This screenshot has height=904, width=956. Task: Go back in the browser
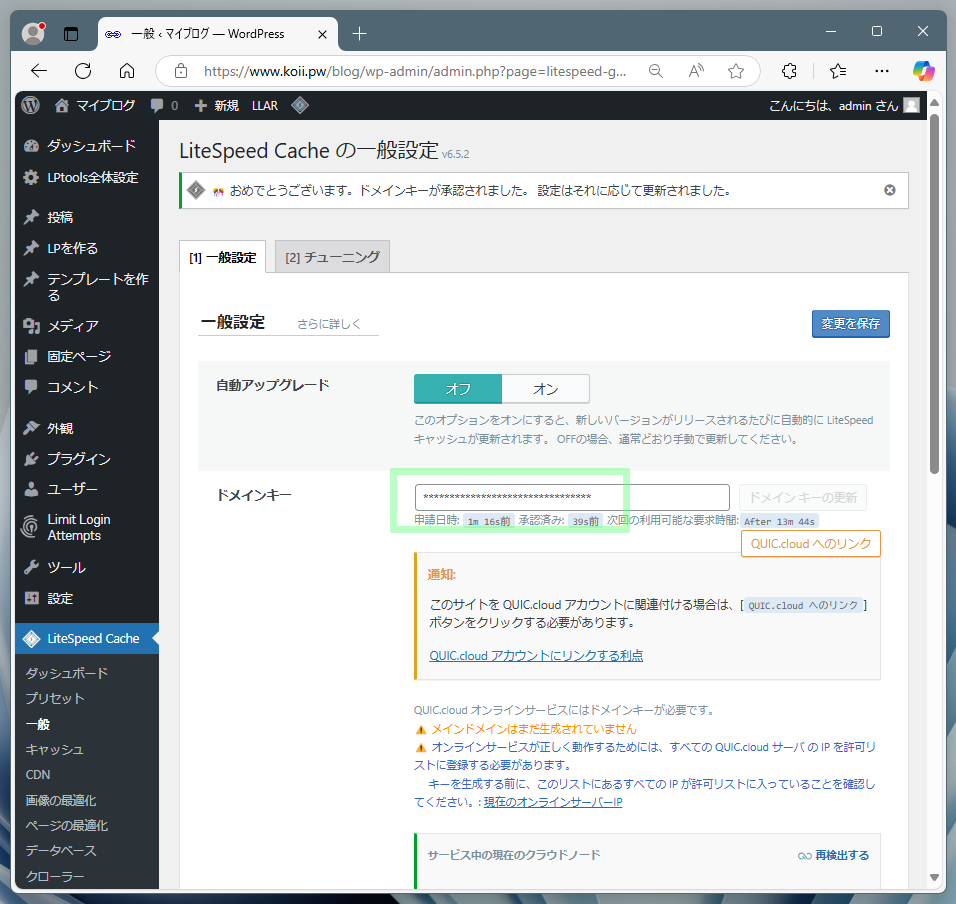coord(39,71)
